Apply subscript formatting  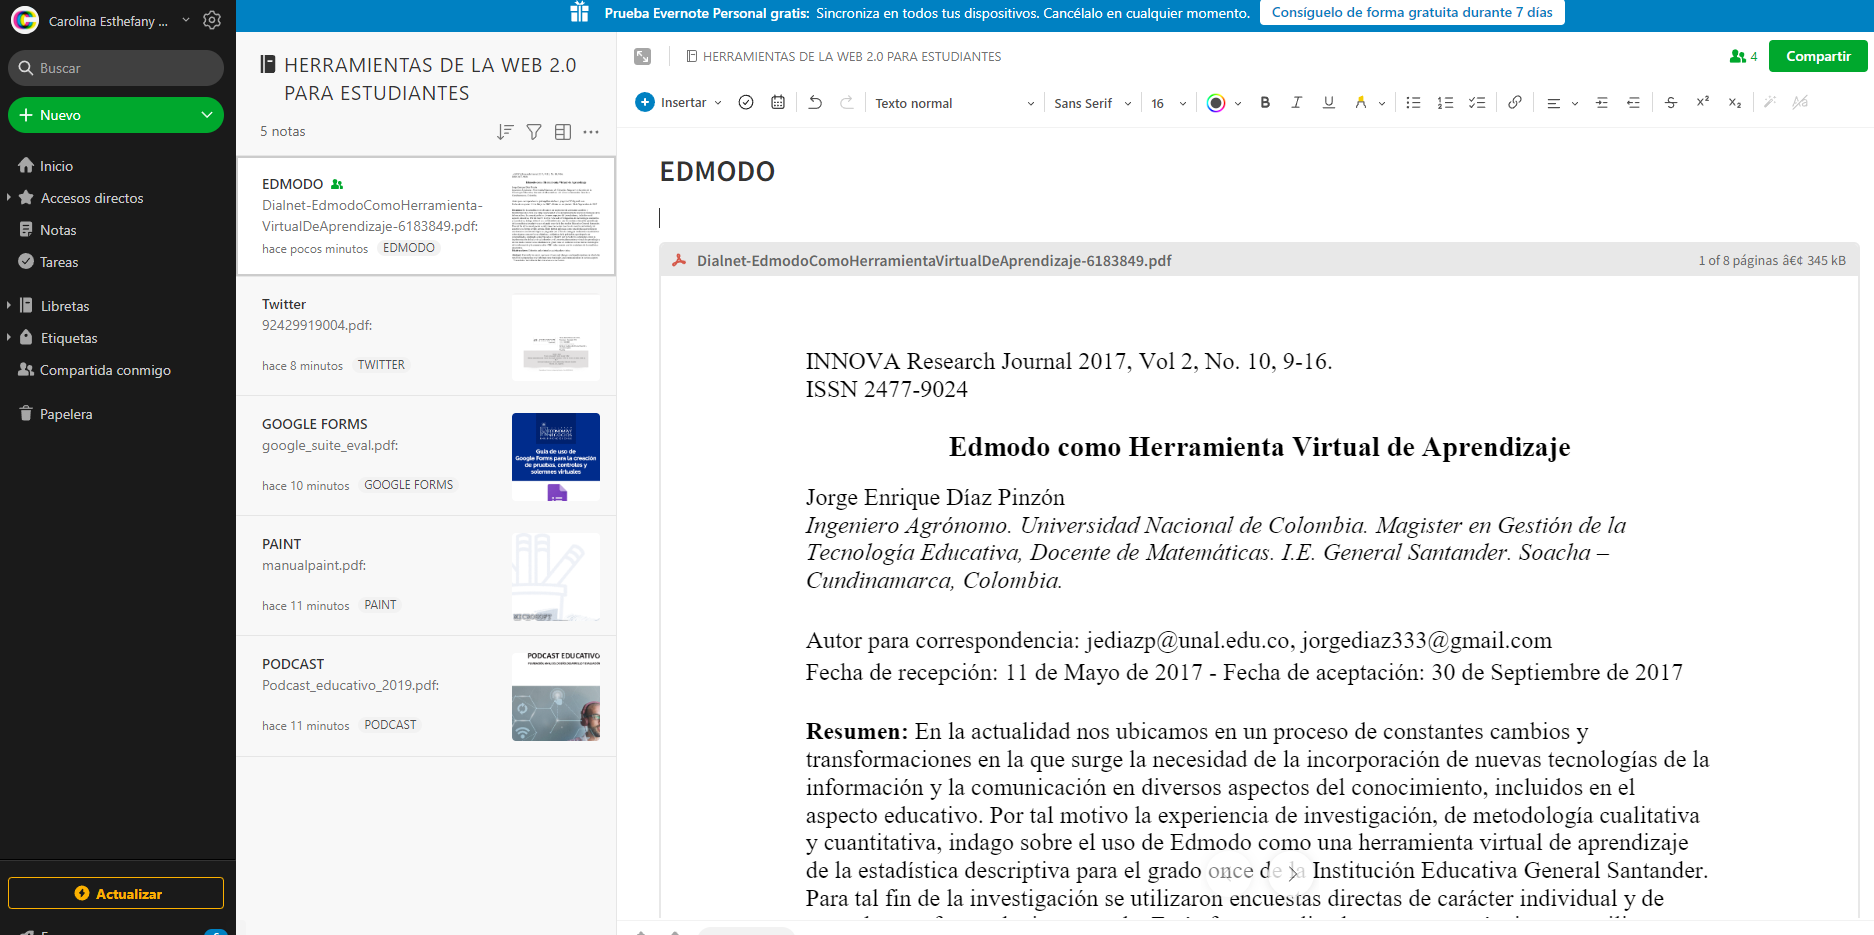(x=1735, y=102)
